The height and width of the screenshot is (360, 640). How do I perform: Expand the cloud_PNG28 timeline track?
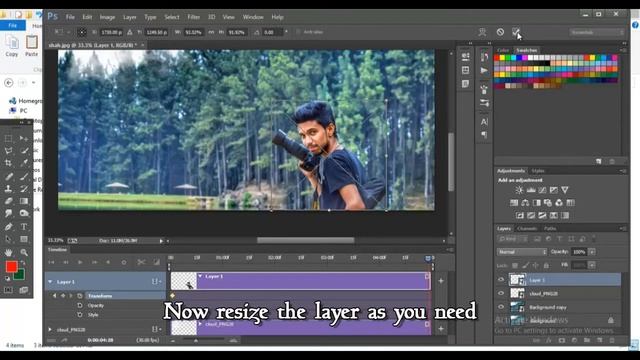pos(50,329)
